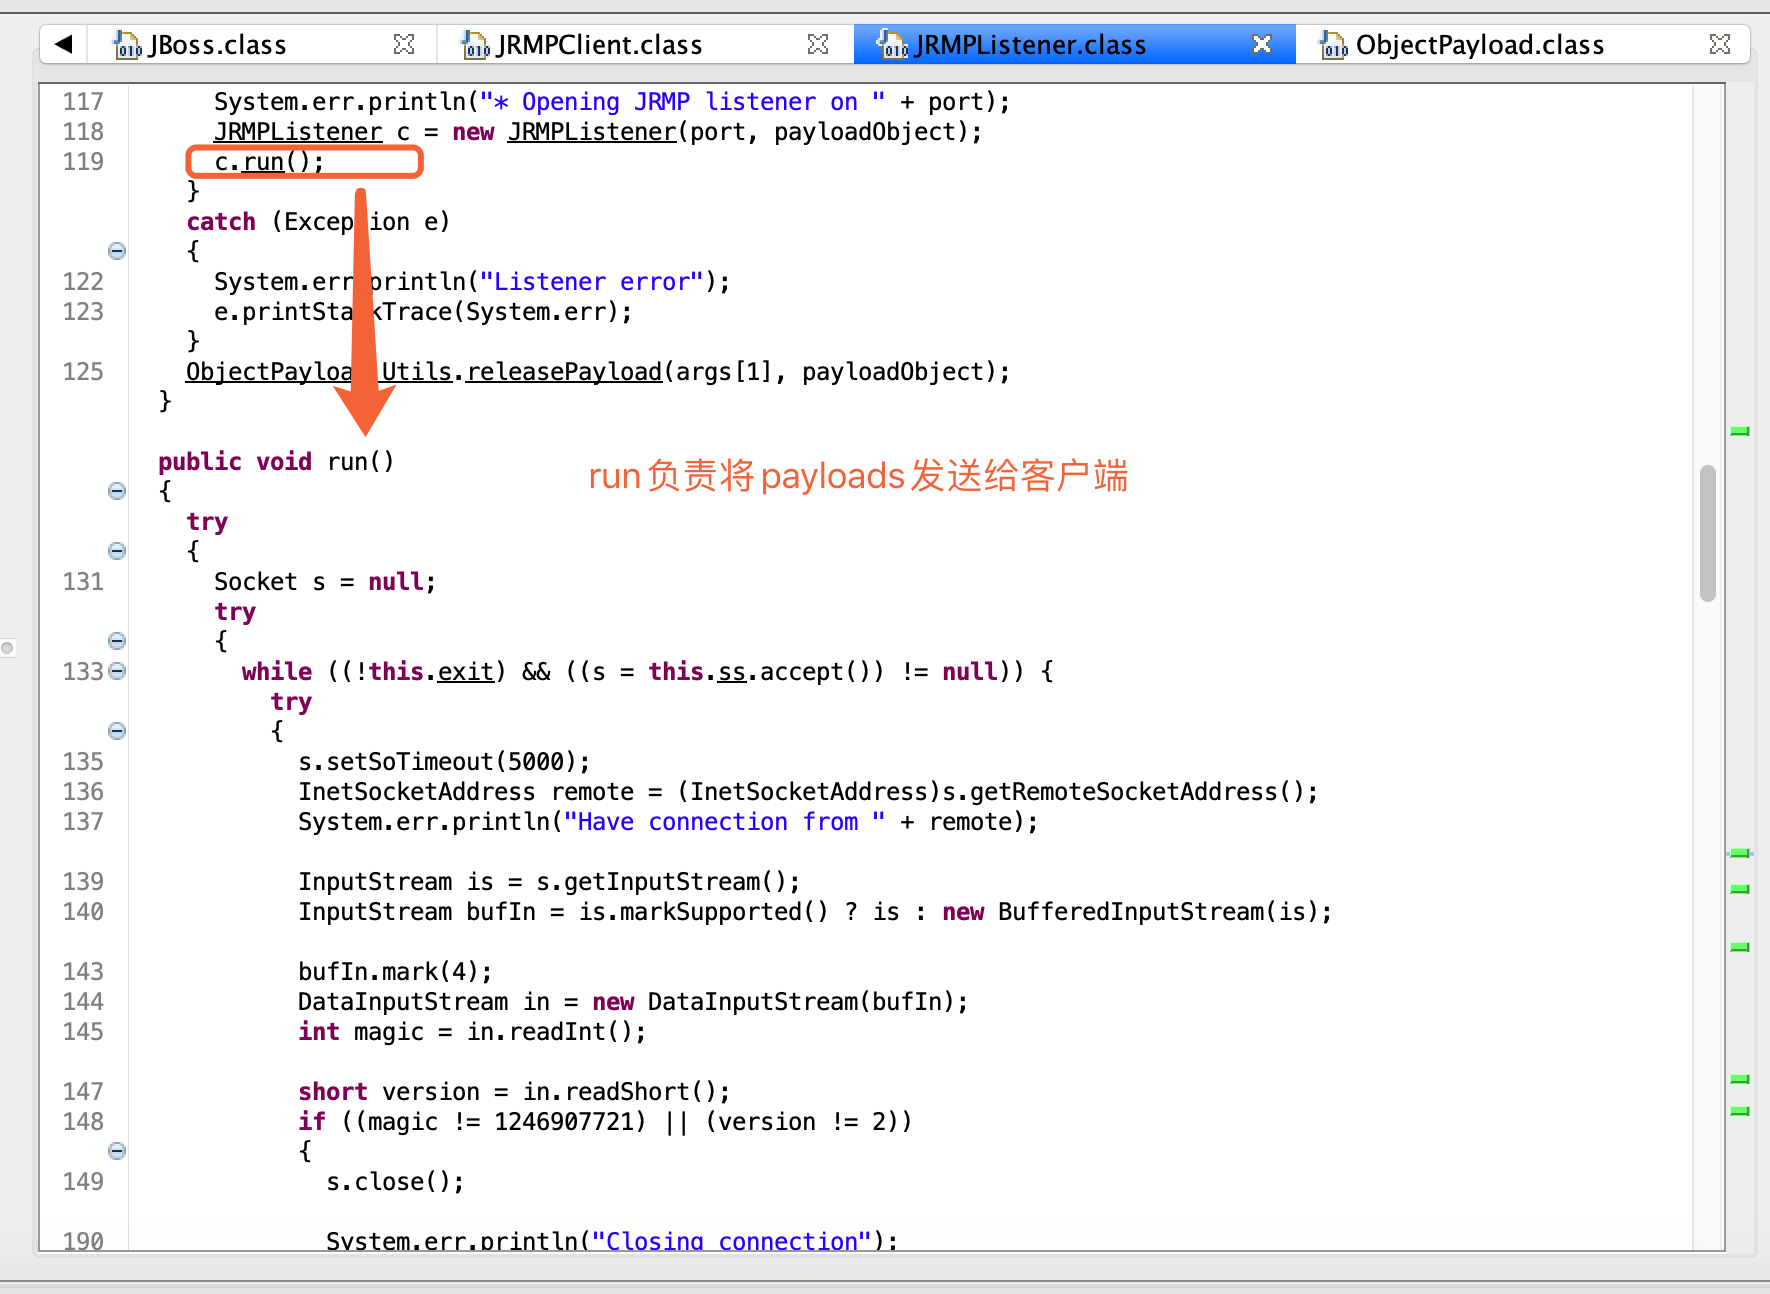Collapse the run() method body
The height and width of the screenshot is (1294, 1770).
(x=117, y=491)
